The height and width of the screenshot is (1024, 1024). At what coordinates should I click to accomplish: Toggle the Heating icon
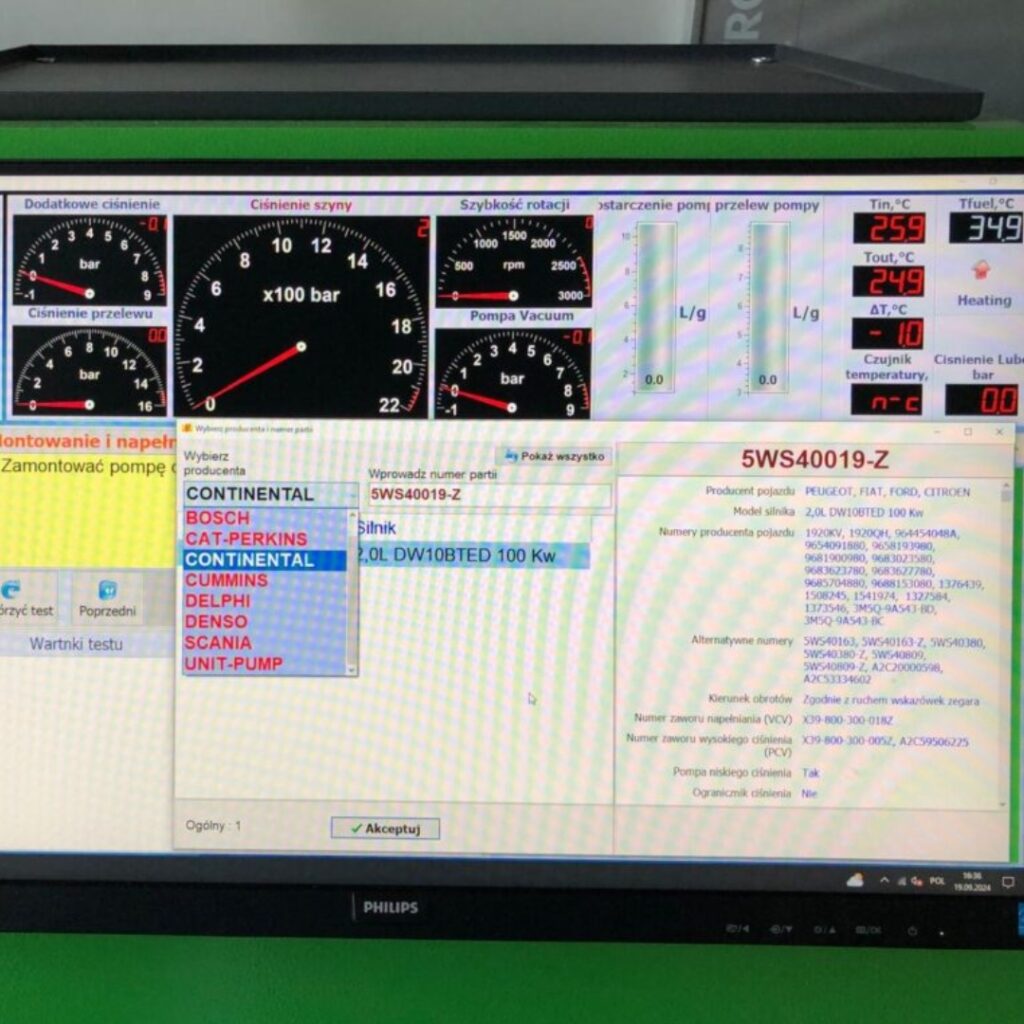point(982,270)
